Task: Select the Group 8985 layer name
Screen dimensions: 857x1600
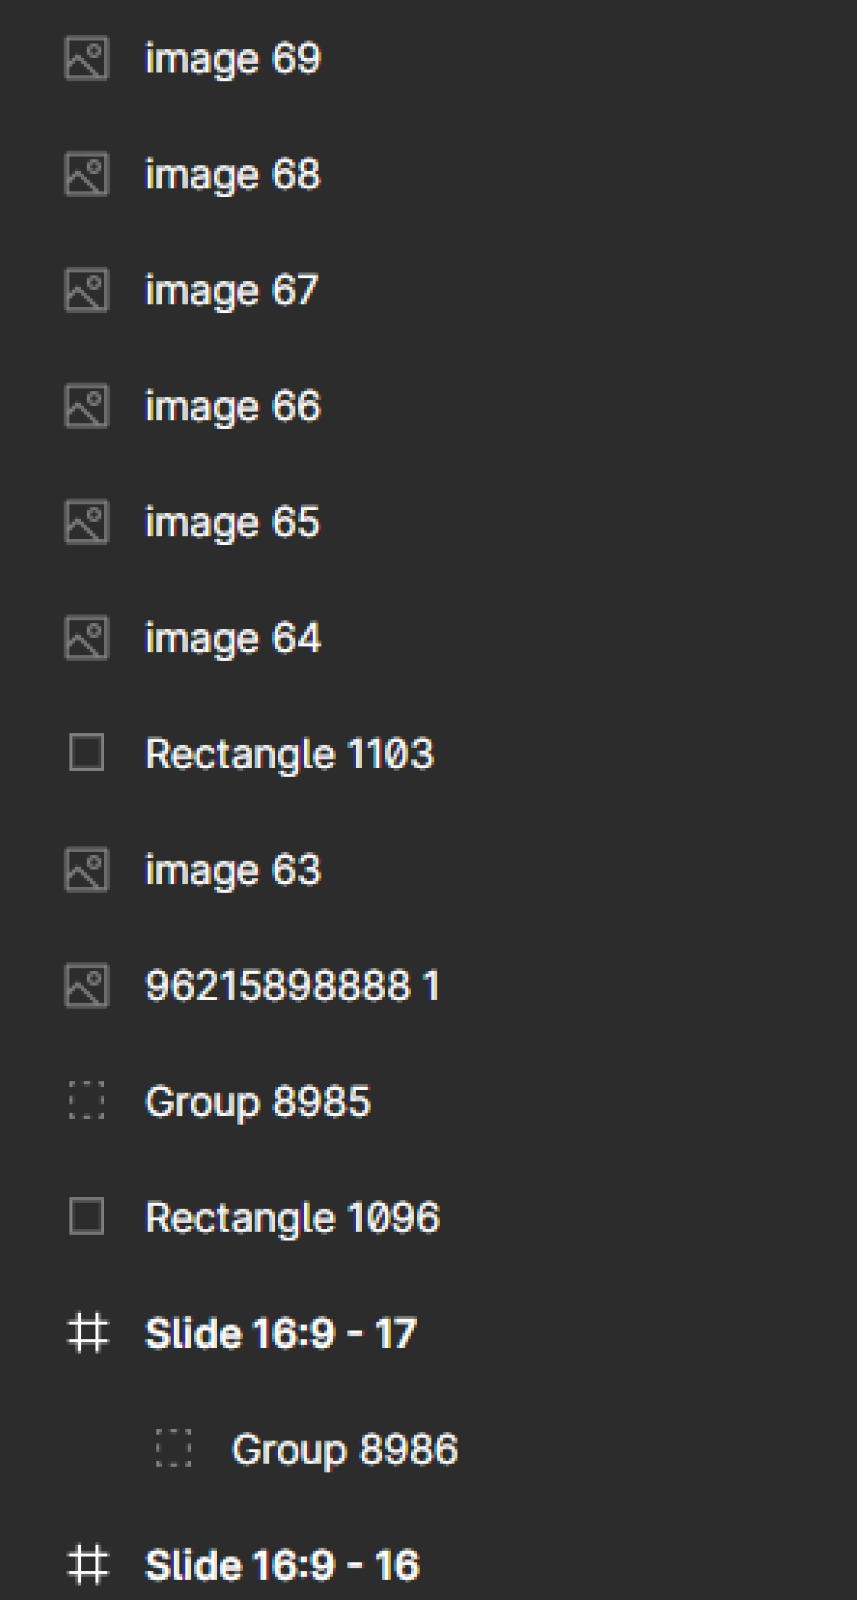Action: pos(258,1103)
